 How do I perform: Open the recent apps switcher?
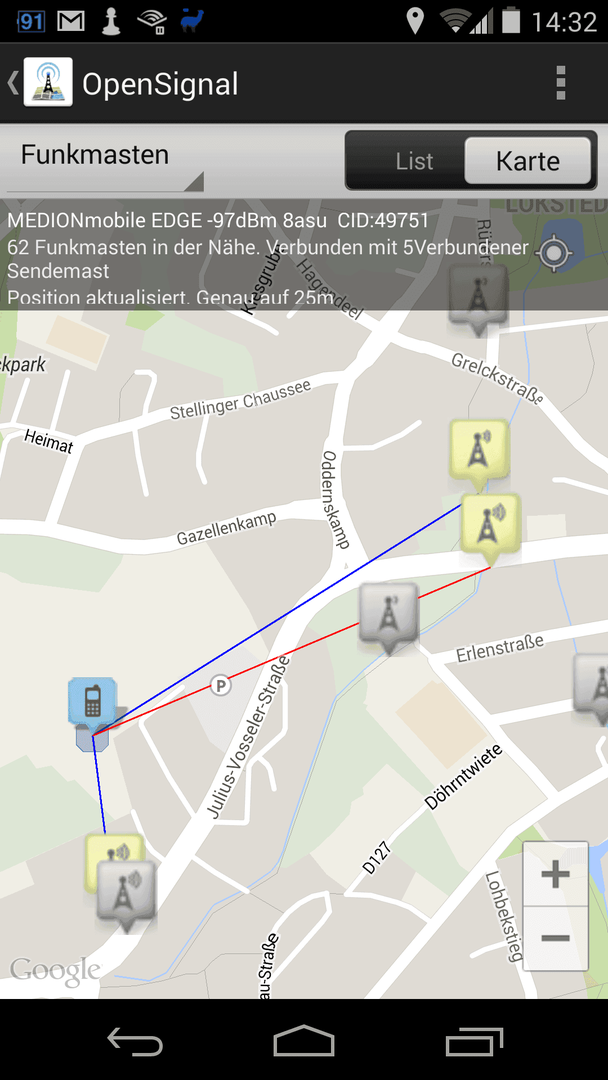(474, 1040)
